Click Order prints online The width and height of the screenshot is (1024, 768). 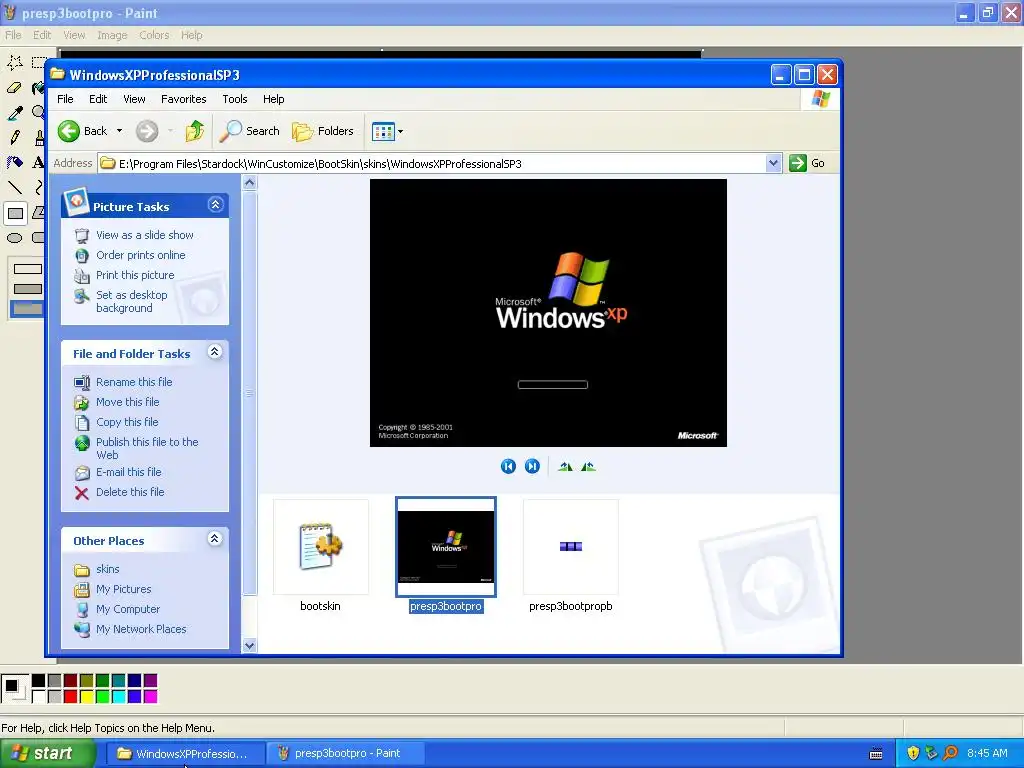pos(140,255)
